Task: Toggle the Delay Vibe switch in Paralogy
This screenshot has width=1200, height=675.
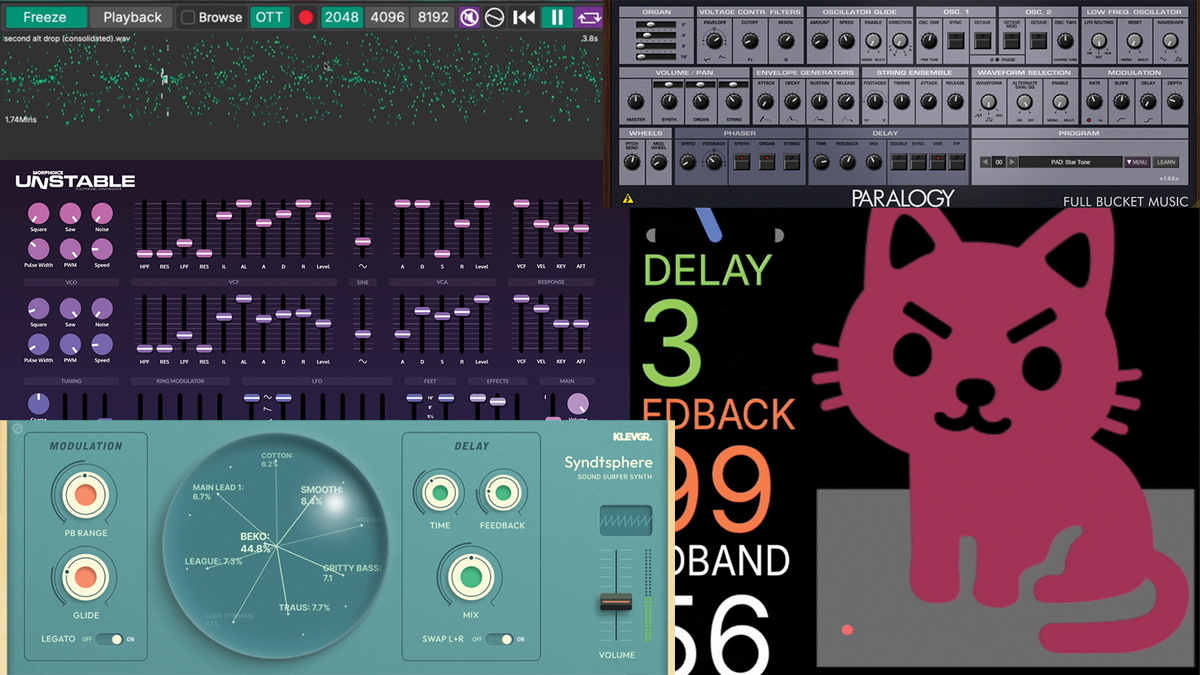Action: coord(940,163)
